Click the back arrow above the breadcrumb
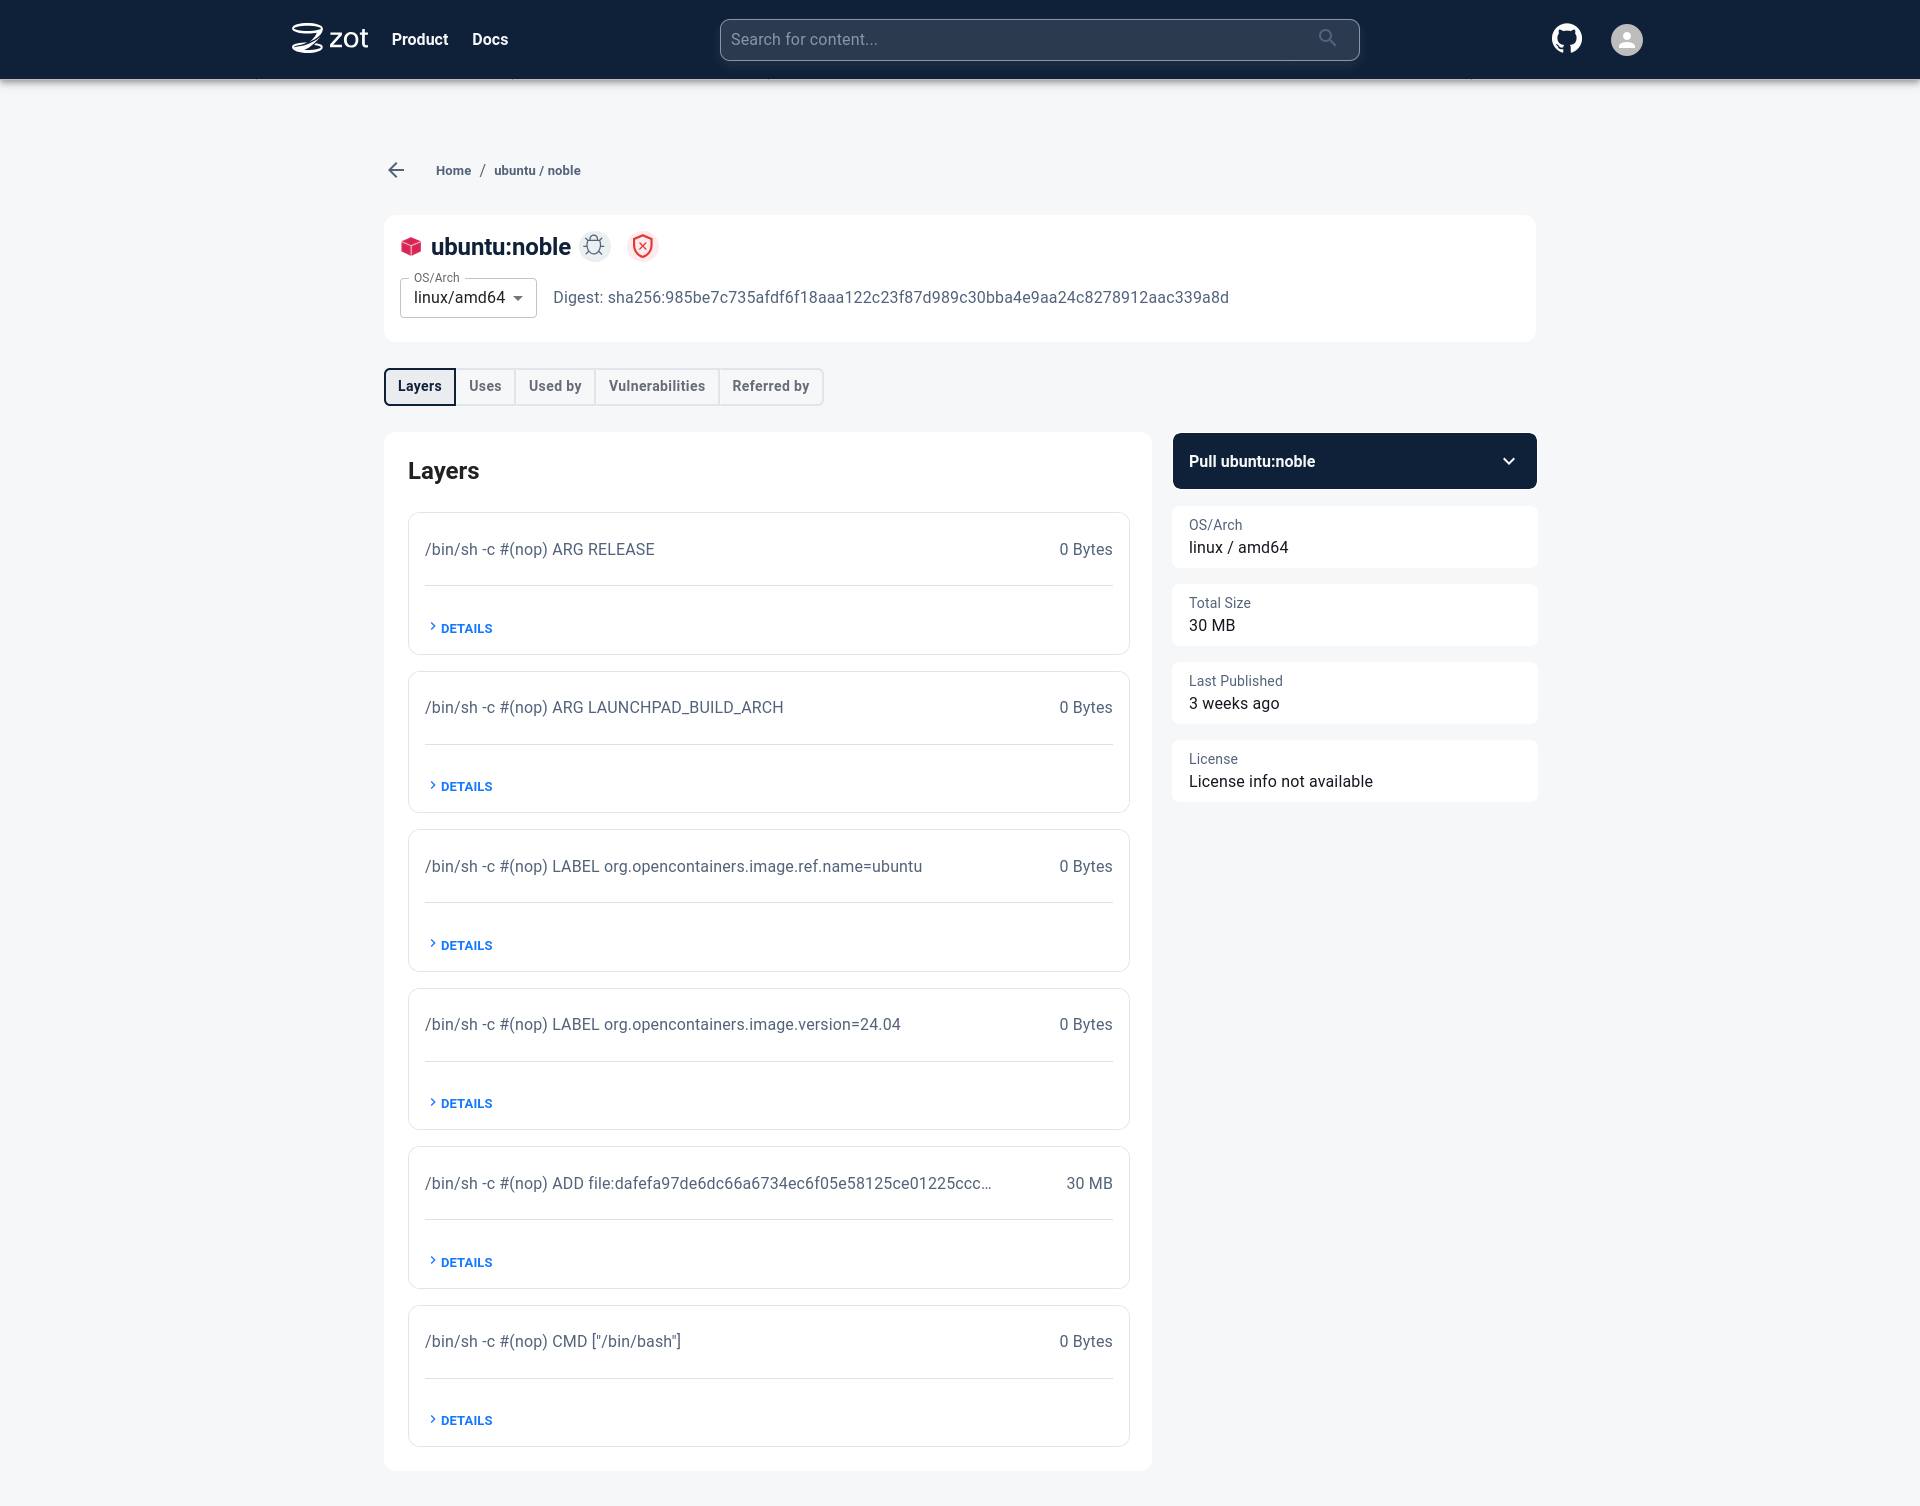Viewport: 1920px width, 1506px height. coord(396,170)
